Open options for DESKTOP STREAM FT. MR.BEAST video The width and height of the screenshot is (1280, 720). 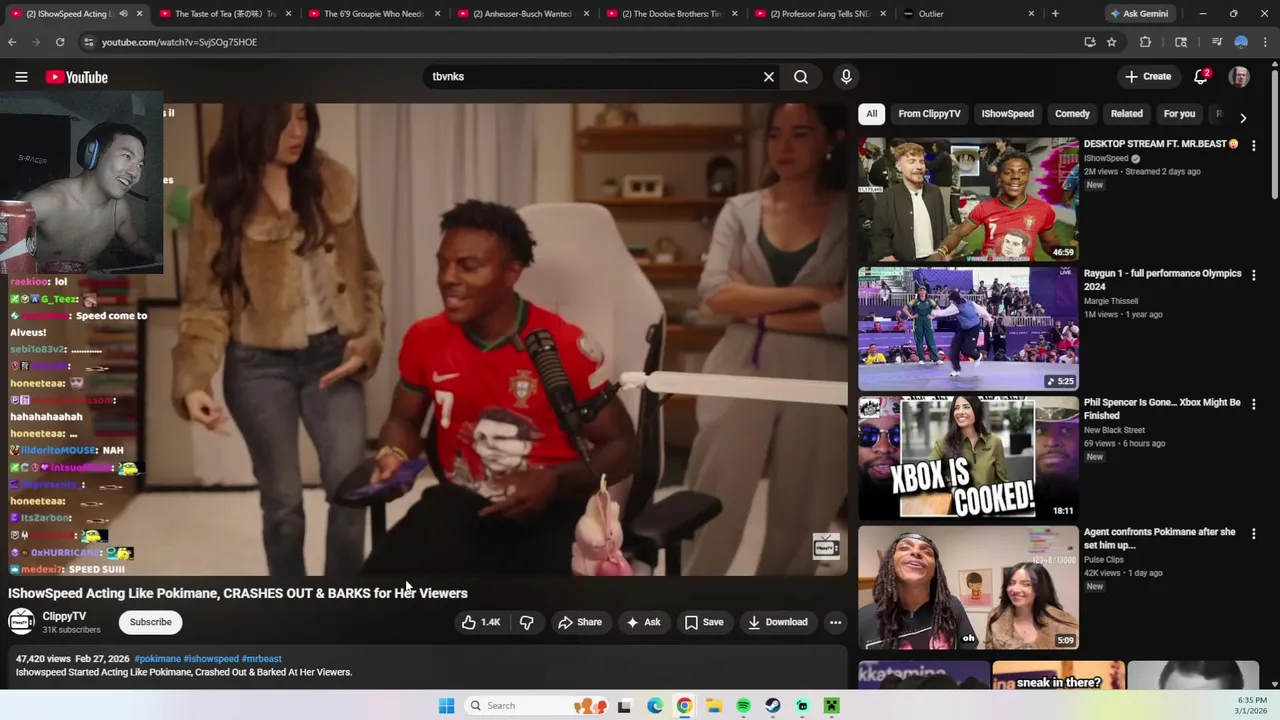click(x=1254, y=145)
